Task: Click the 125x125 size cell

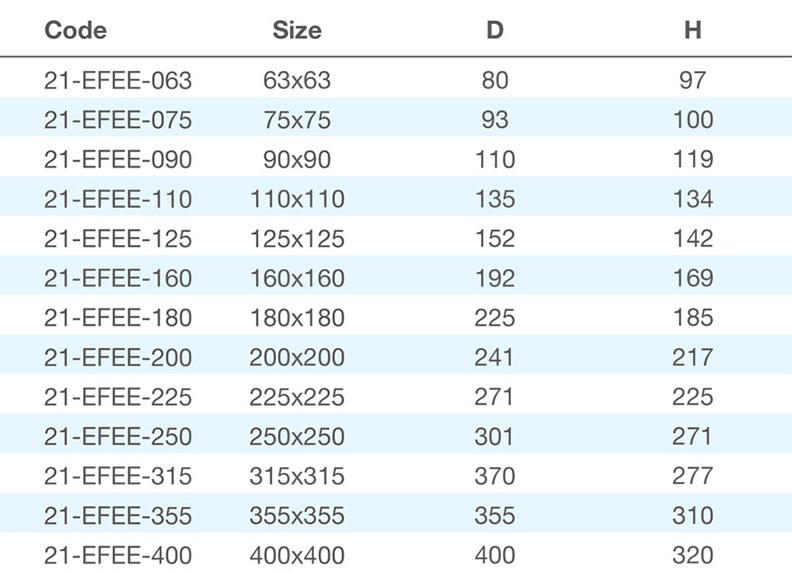Action: [297, 239]
